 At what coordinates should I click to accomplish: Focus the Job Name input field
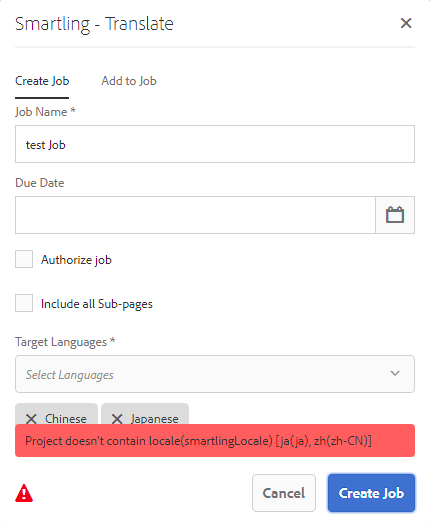[x=215, y=144]
